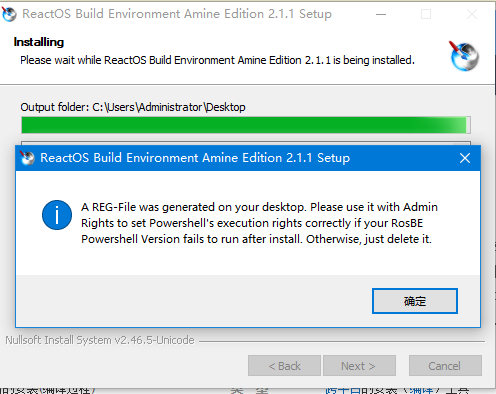The image size is (496, 394).
Task: Click the blue dialog title bar text
Action: (x=195, y=158)
